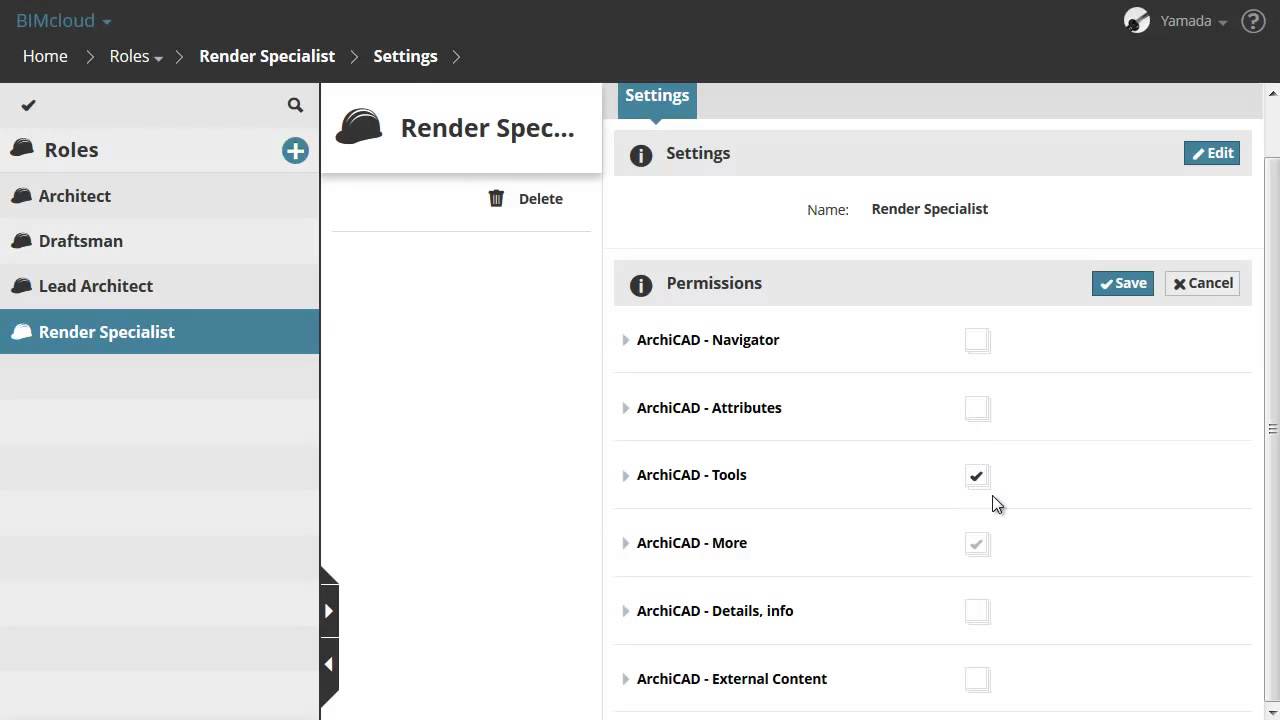Expand the ArchiCAD - Tools section
This screenshot has width=1280, height=720.
(626, 475)
